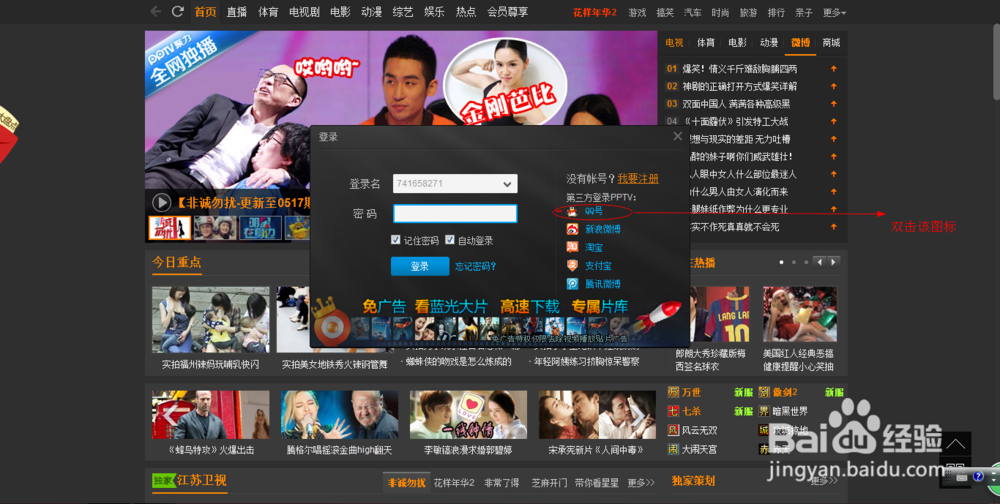Click the Tencent Weibo logo icon
This screenshot has width=1000, height=504.
572,284
